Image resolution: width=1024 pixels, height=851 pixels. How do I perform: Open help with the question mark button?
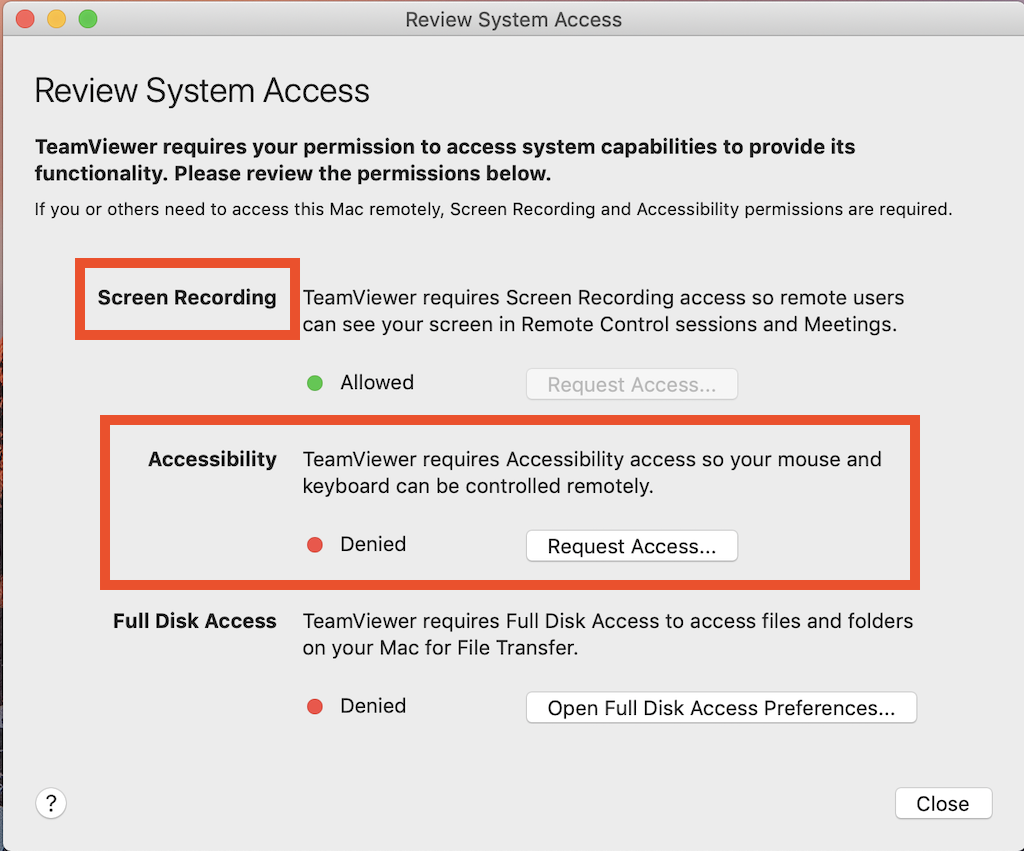click(51, 803)
